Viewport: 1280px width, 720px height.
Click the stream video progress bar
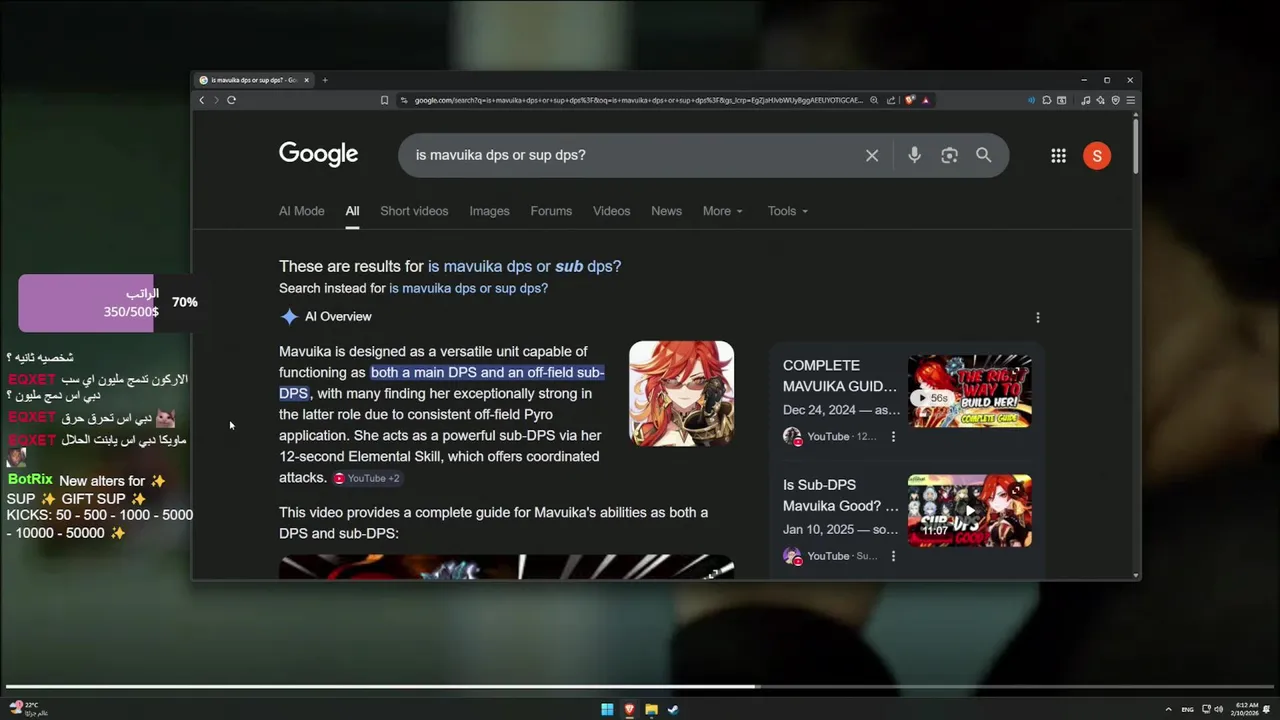pos(640,687)
